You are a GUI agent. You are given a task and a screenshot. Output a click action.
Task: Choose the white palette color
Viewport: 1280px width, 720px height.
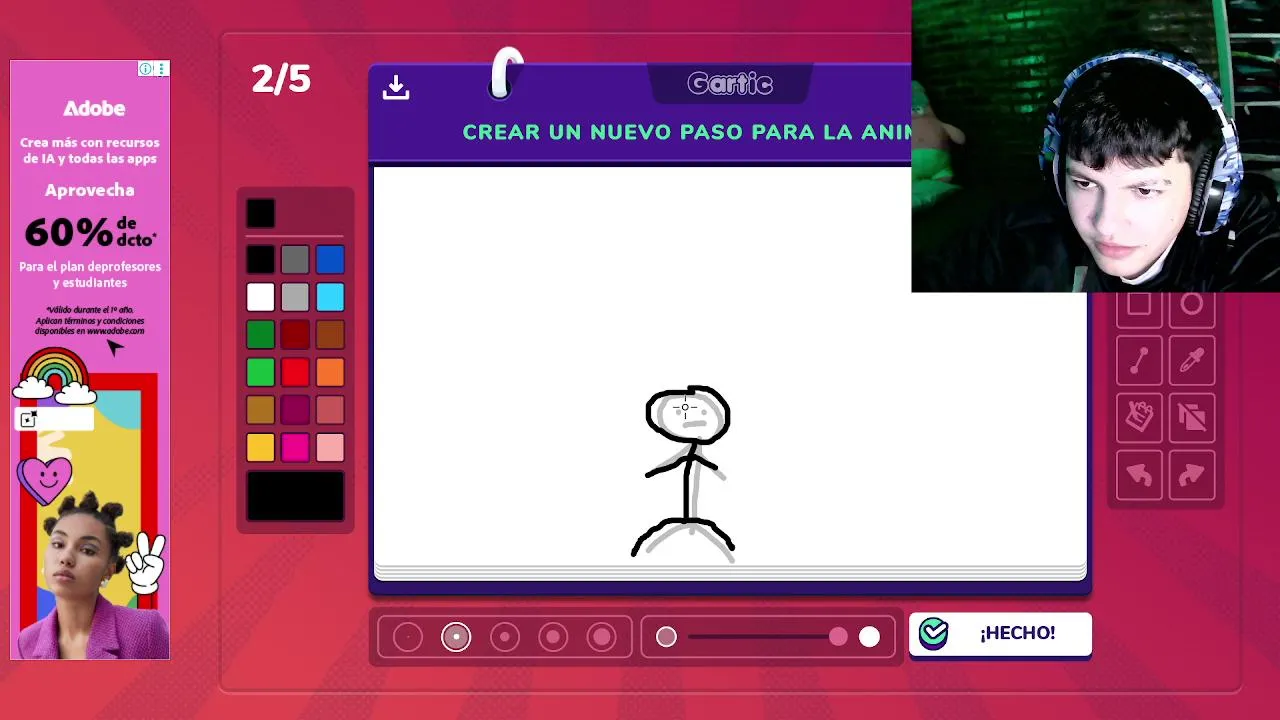point(260,297)
